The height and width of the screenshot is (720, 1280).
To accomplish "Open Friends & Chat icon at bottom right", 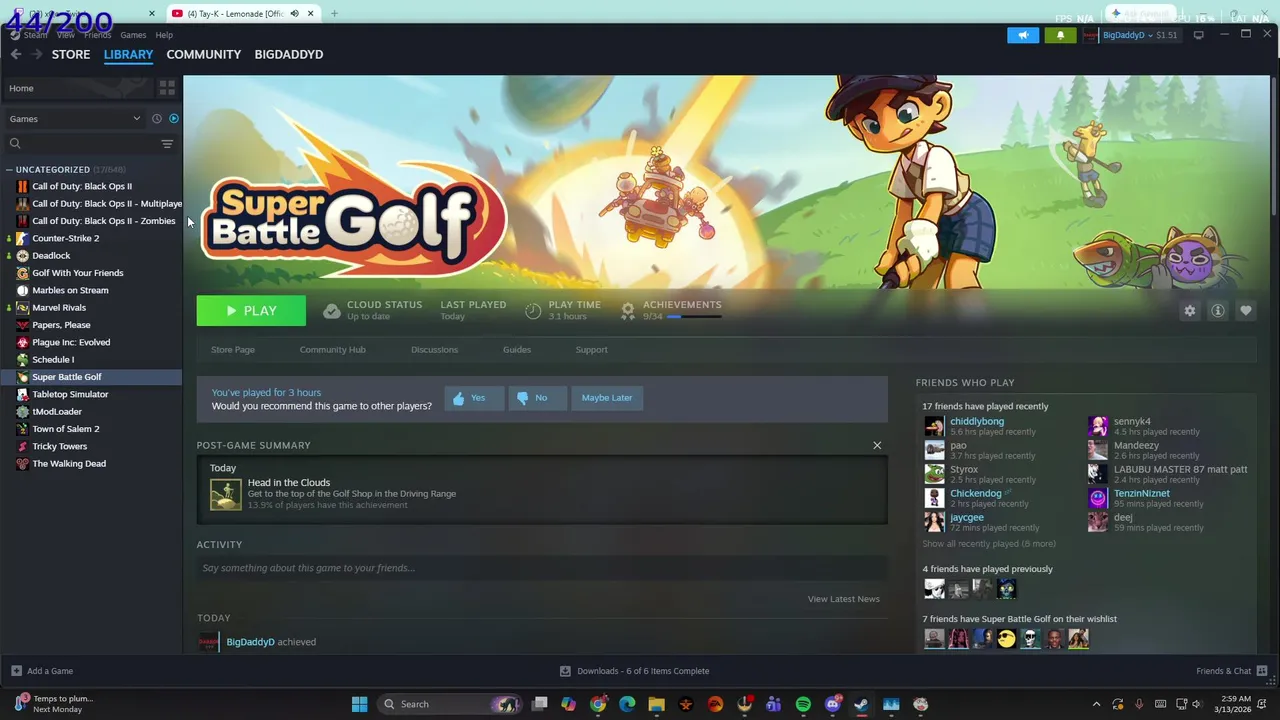I will click(1262, 671).
